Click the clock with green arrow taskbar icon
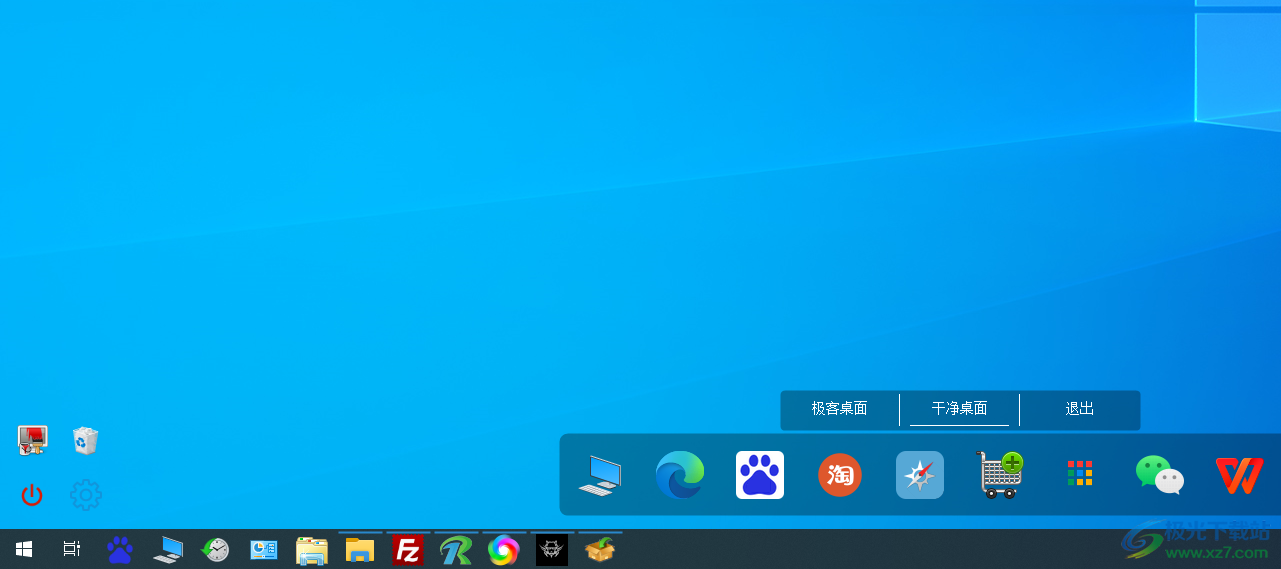Screen dimensions: 1281x569 (216, 550)
